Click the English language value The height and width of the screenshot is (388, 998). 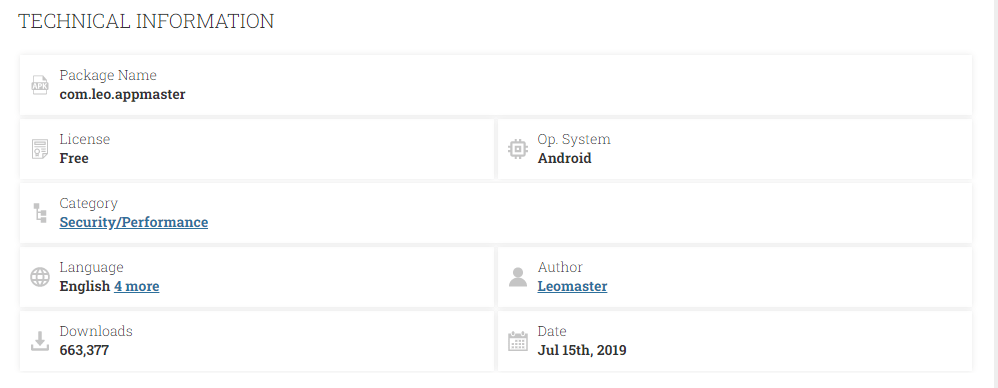coord(85,286)
